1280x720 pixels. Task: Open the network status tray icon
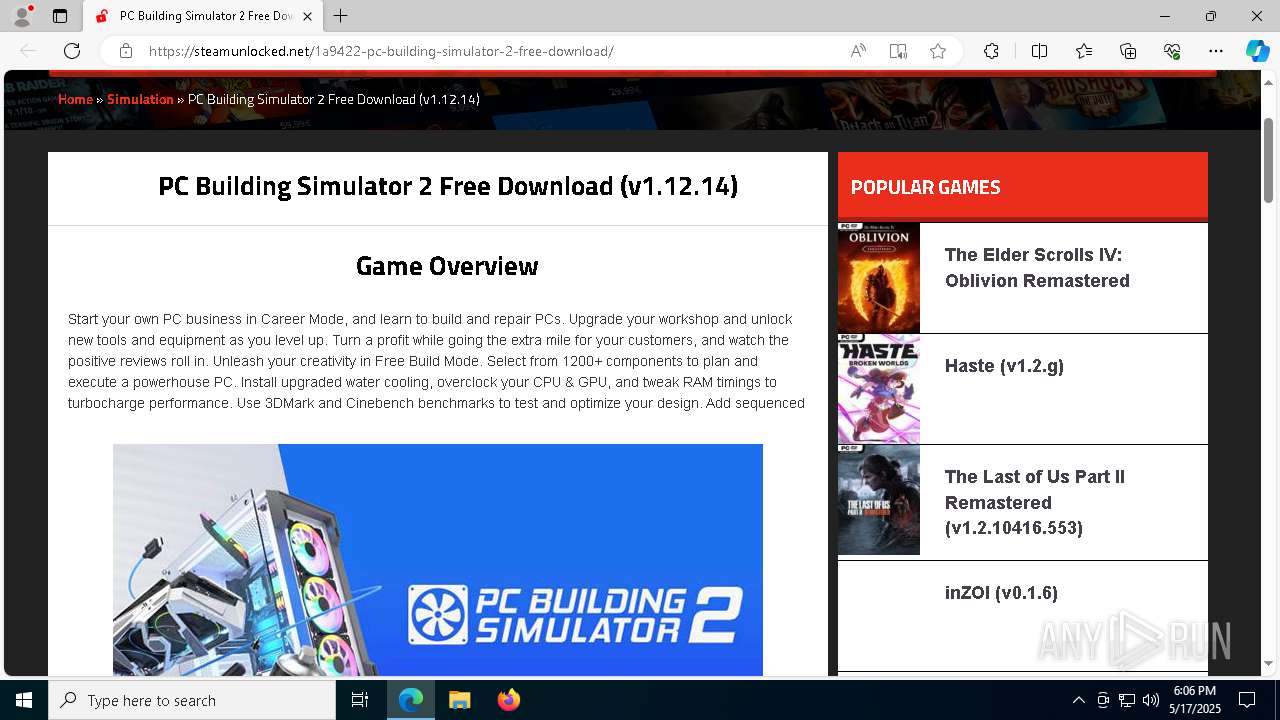1127,700
